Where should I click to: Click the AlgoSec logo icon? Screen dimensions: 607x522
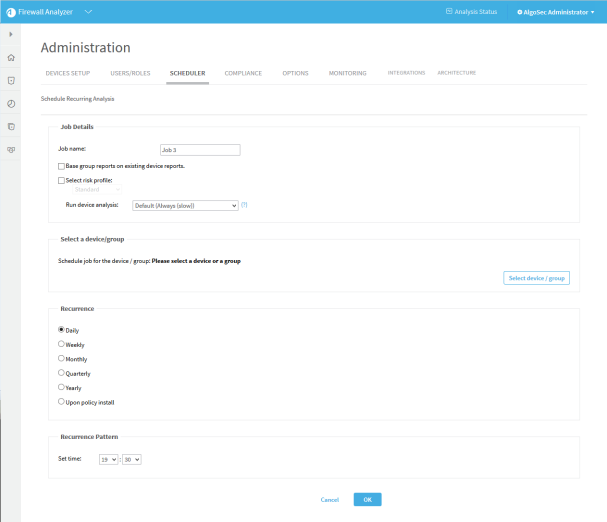10,12
